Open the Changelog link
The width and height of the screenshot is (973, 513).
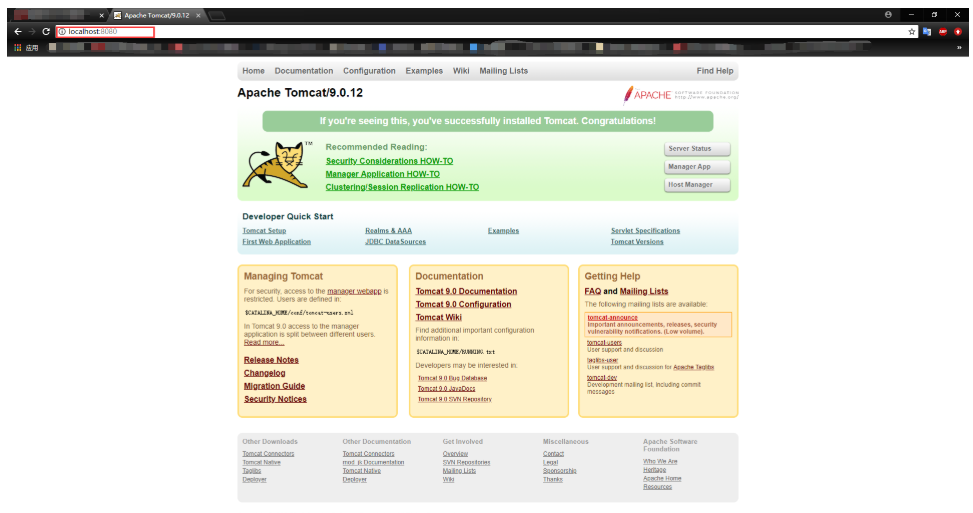pyautogui.click(x=264, y=373)
